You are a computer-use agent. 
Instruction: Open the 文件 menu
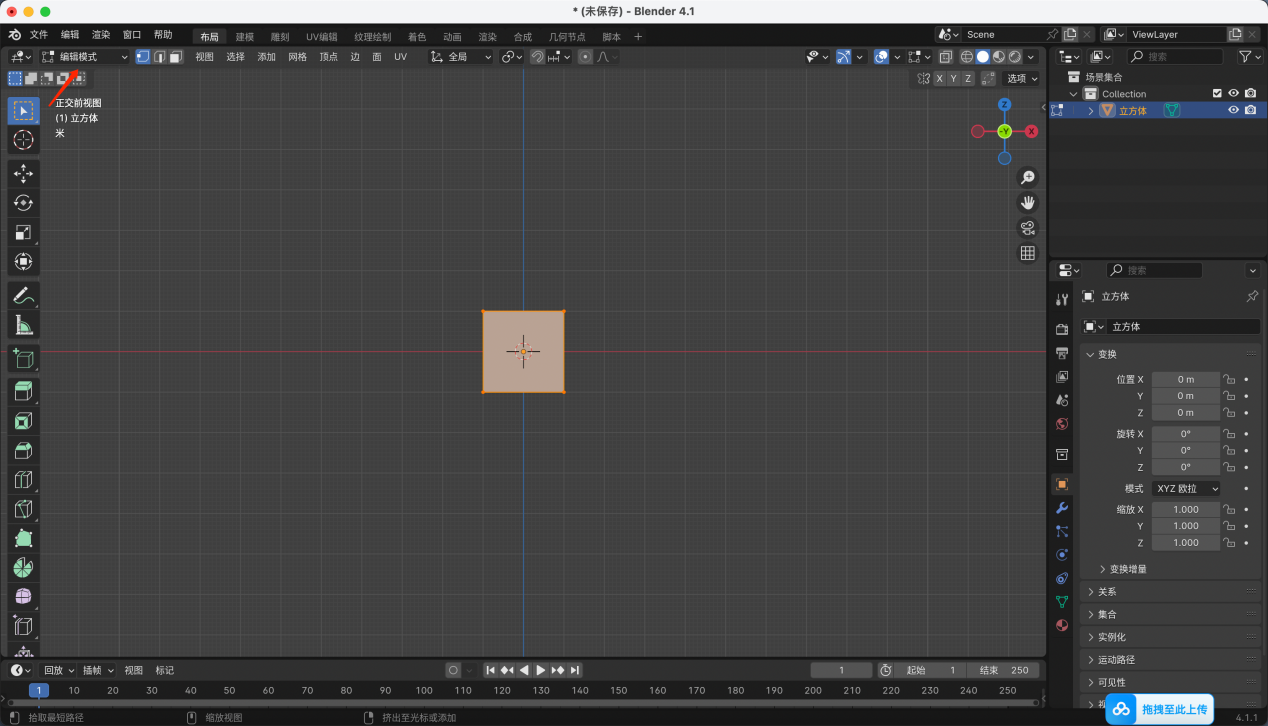pos(39,35)
